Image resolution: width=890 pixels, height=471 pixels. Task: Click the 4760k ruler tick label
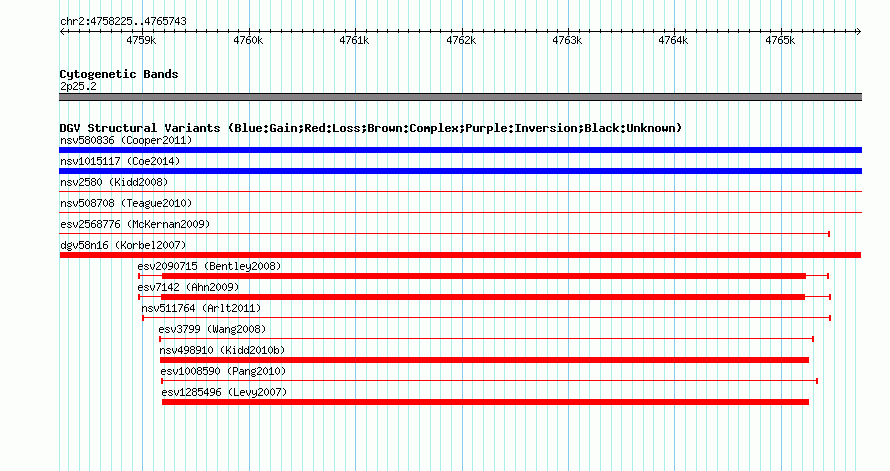click(x=248, y=40)
